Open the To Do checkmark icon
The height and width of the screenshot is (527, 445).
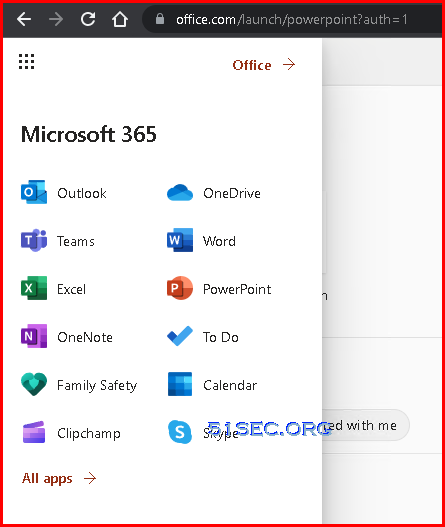point(180,336)
